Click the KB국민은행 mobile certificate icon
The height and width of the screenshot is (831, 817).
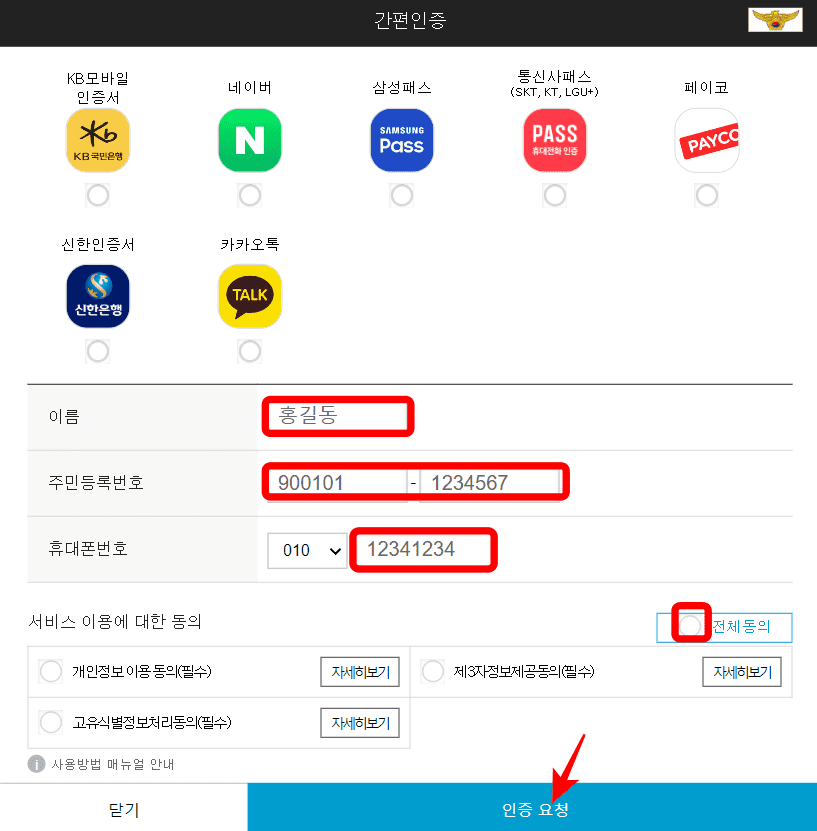pos(98,140)
